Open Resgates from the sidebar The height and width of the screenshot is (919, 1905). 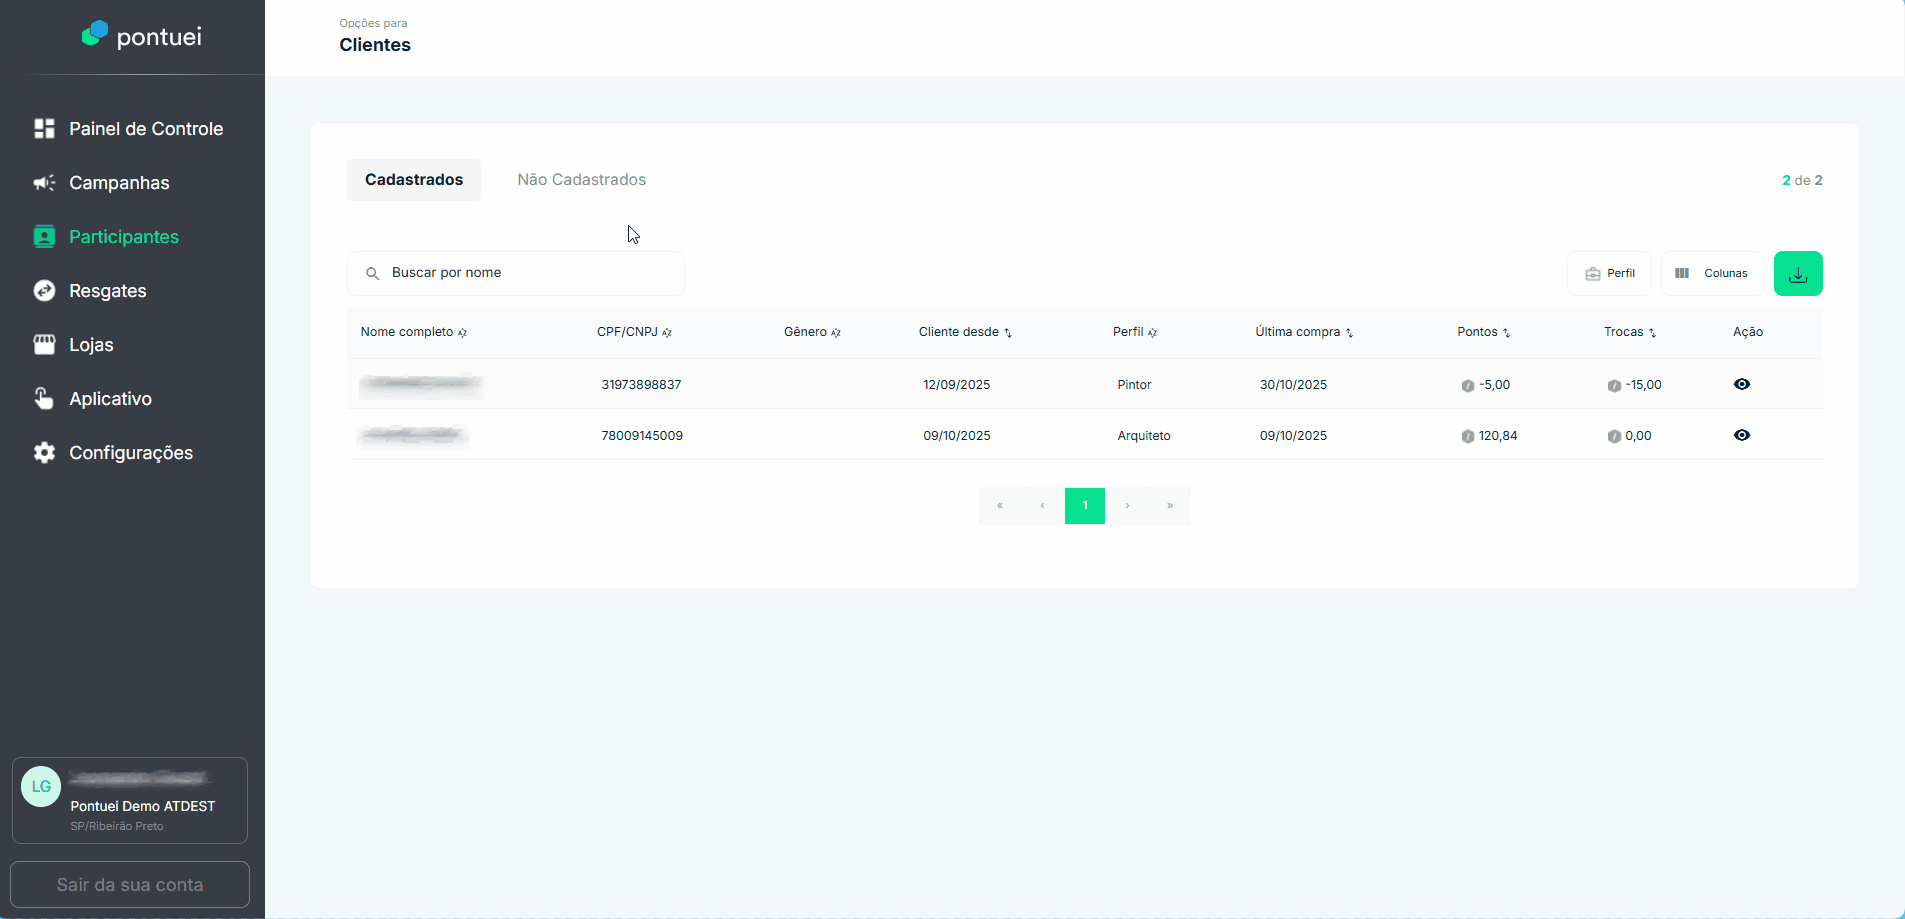(x=107, y=291)
